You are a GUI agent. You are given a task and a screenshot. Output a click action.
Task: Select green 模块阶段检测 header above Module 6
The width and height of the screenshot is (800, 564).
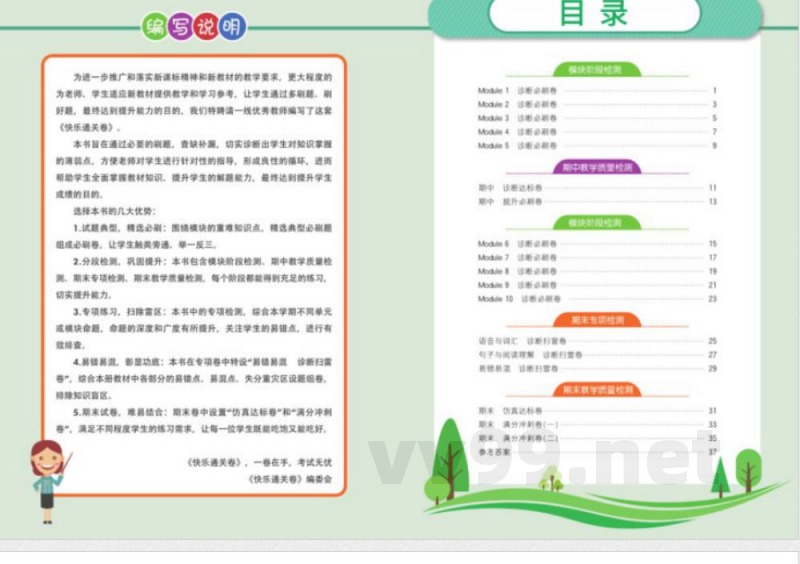point(596,223)
